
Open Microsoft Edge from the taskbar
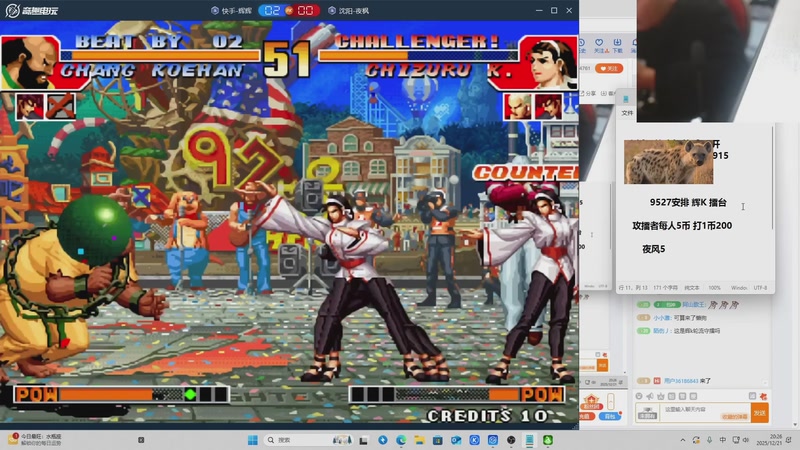click(x=401, y=440)
